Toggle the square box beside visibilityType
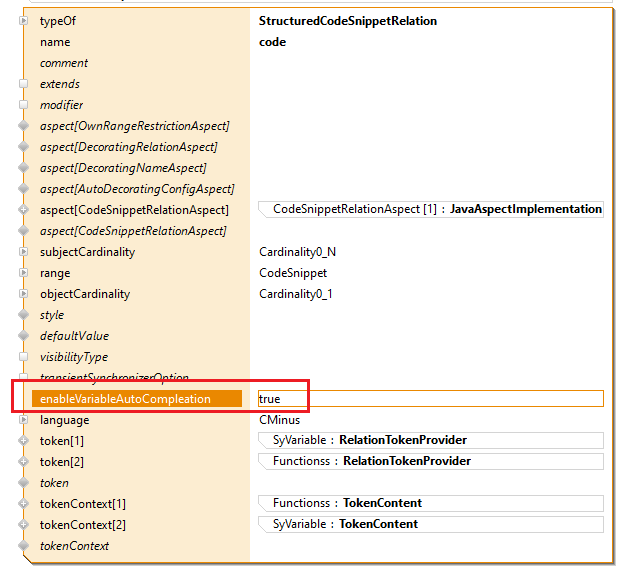618x566 pixels. coord(24,357)
